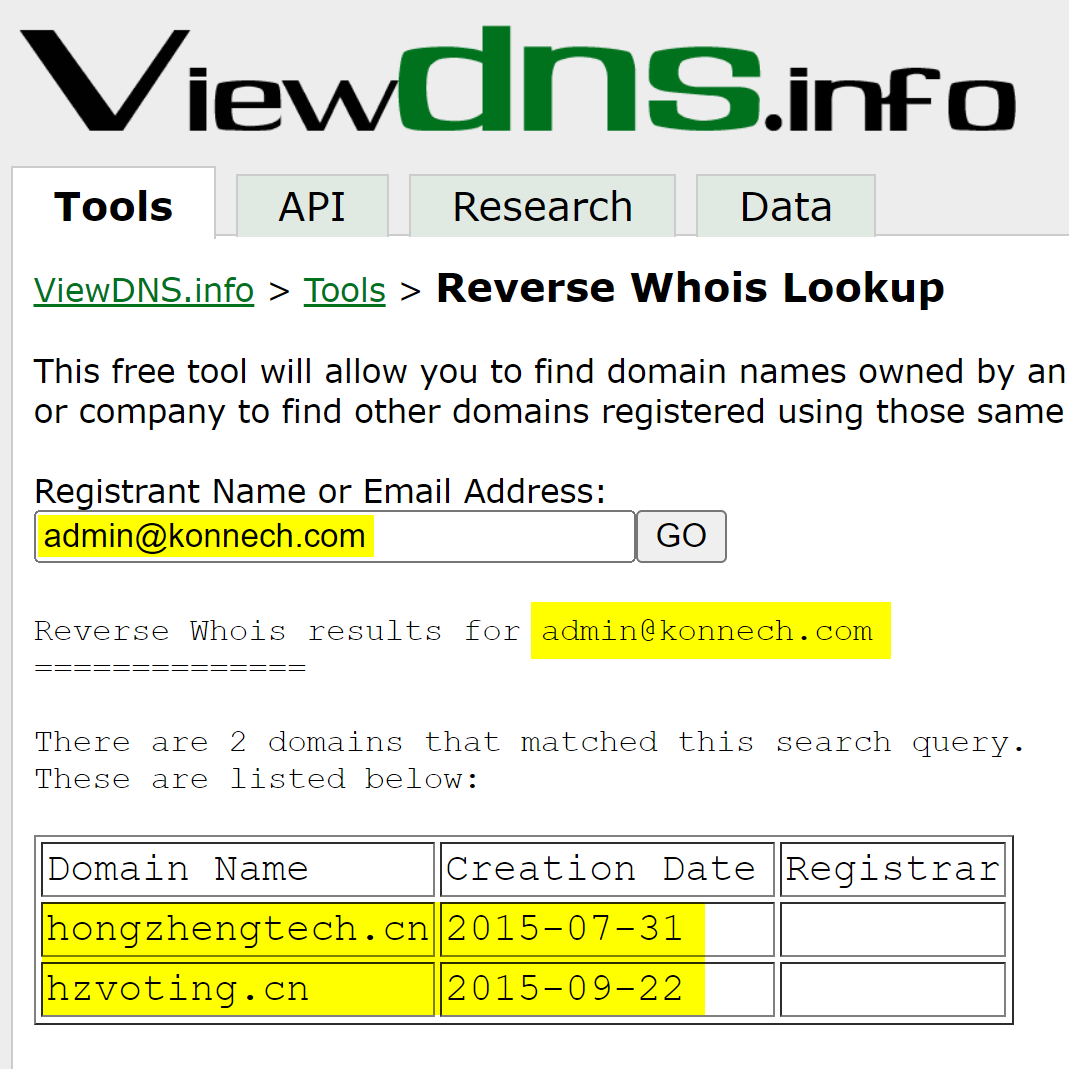Click the Registrar column header
The height and width of the screenshot is (1069, 1069).
pyautogui.click(x=893, y=869)
